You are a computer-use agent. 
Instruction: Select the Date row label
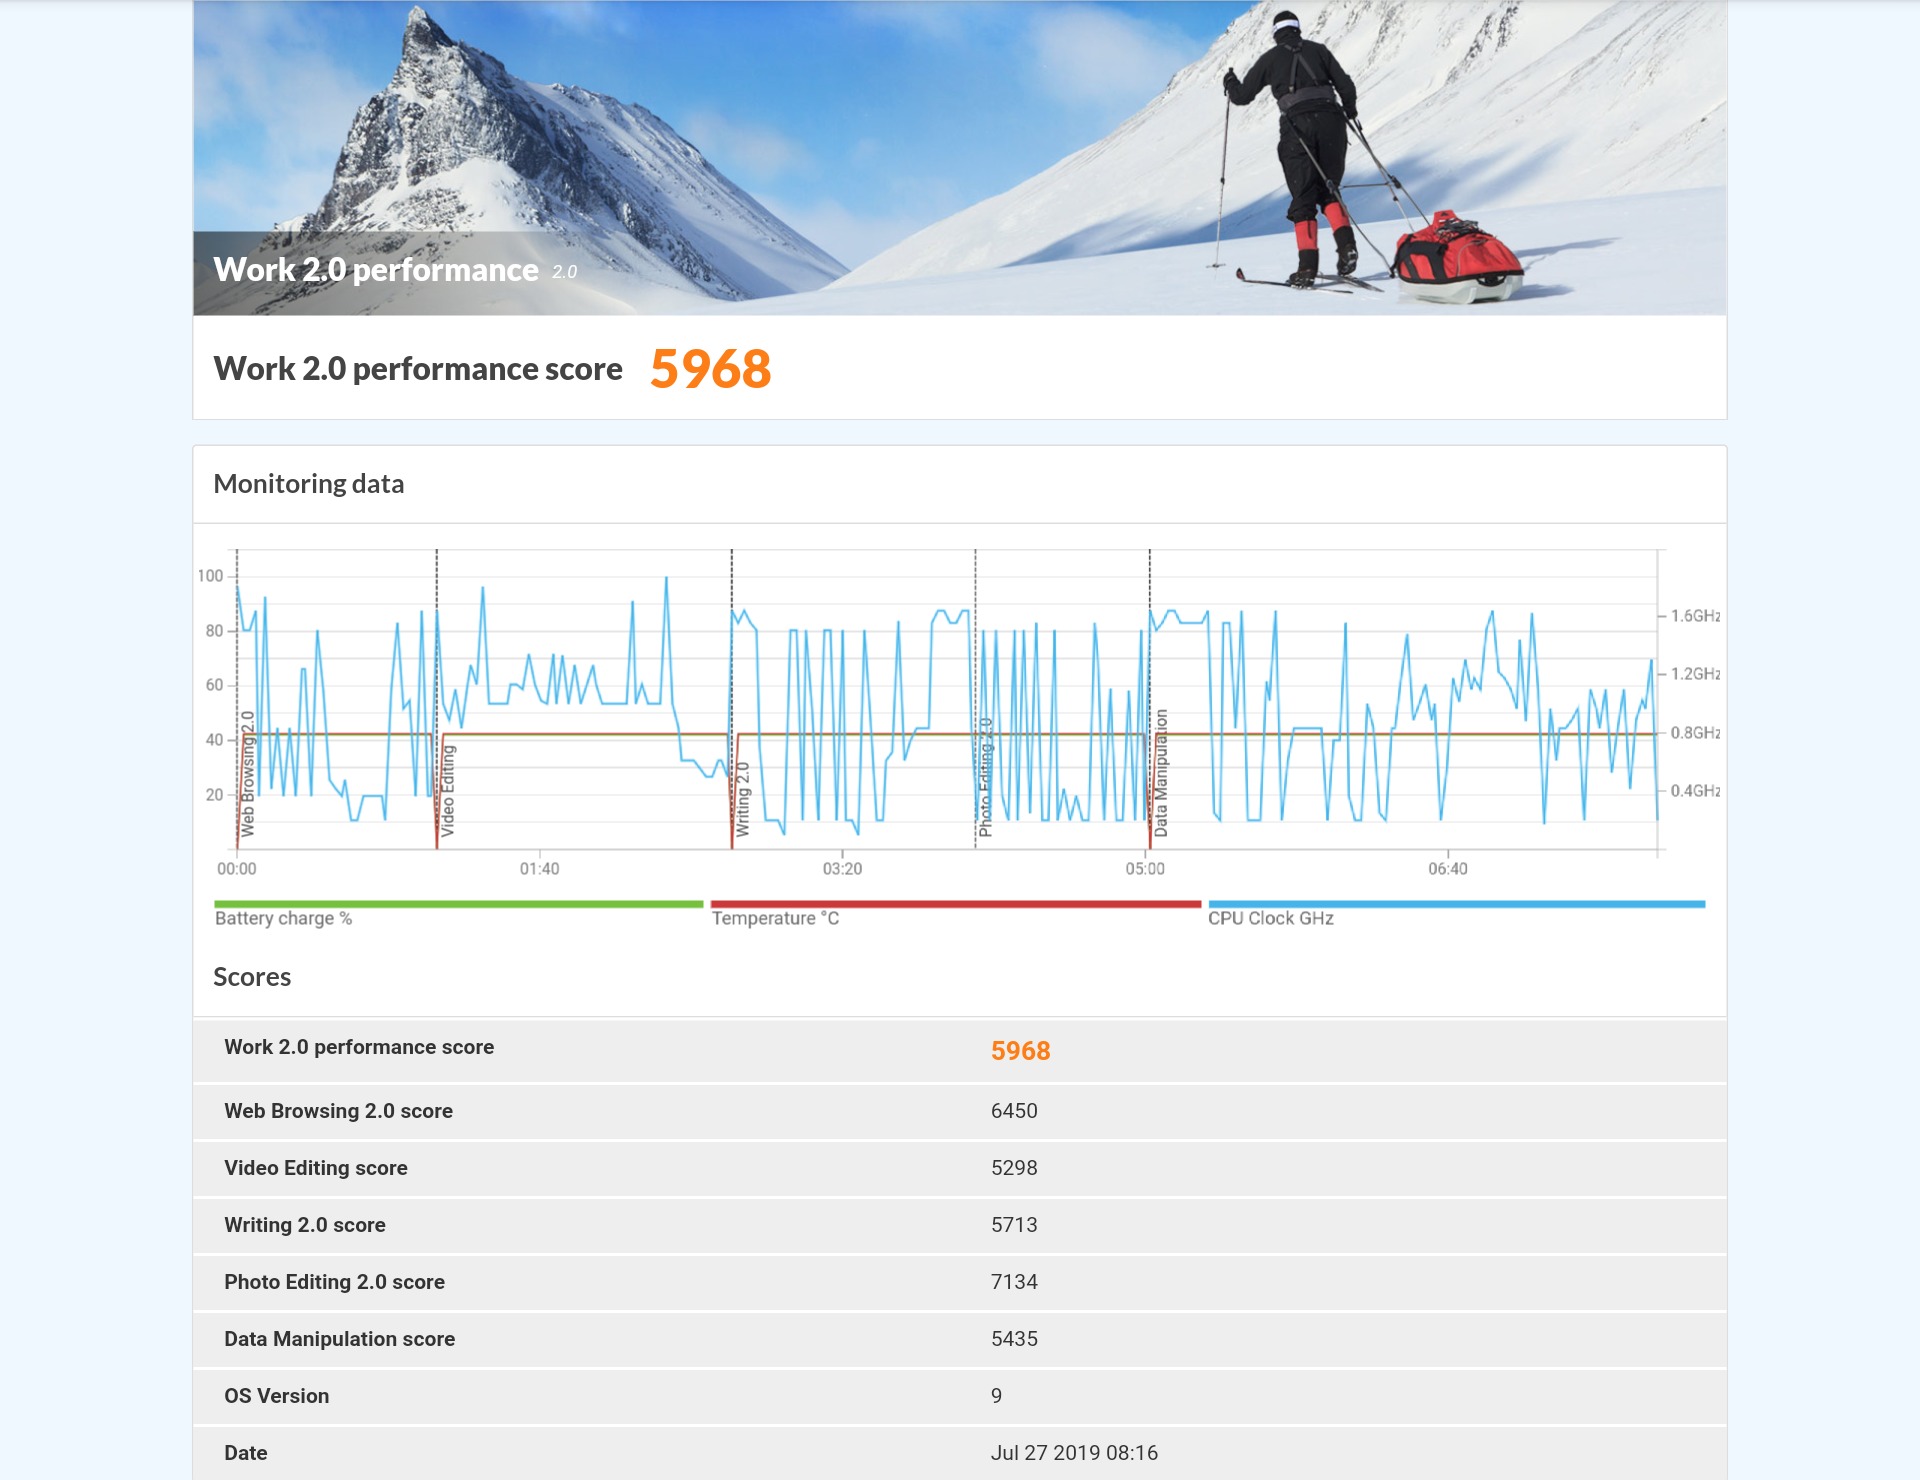tap(245, 1453)
